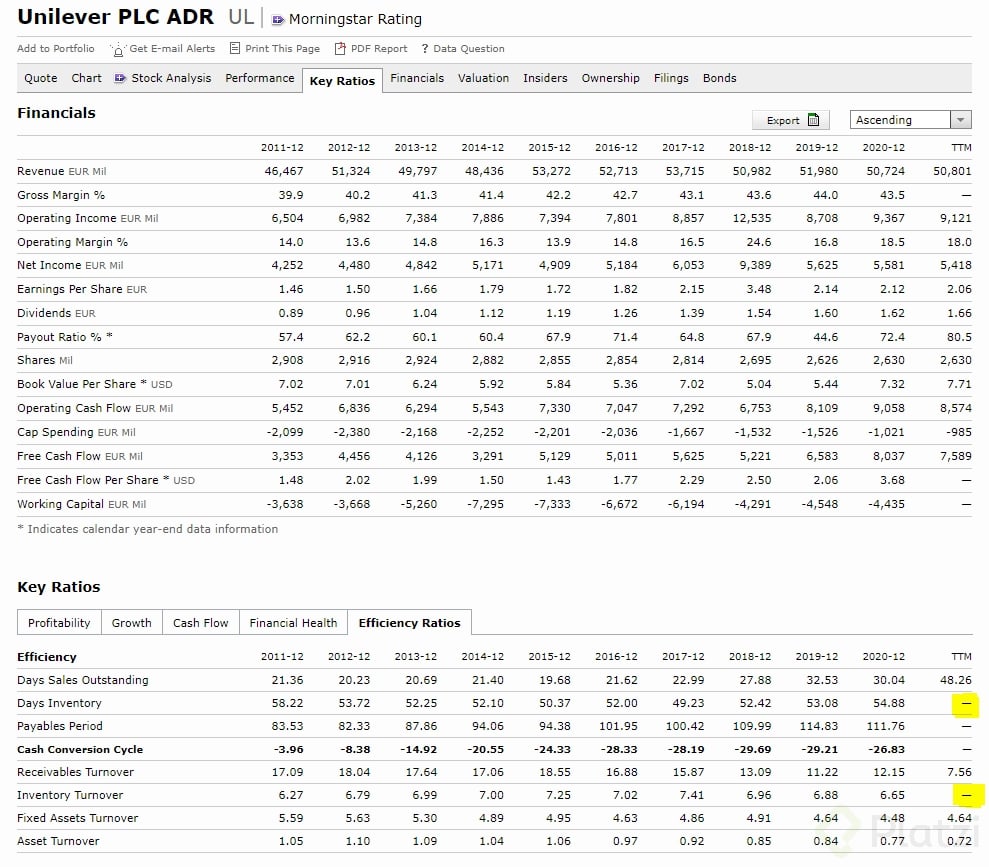Image resolution: width=989 pixels, height=867 pixels.
Task: Click the Days Inventory row label
Action: [59, 703]
